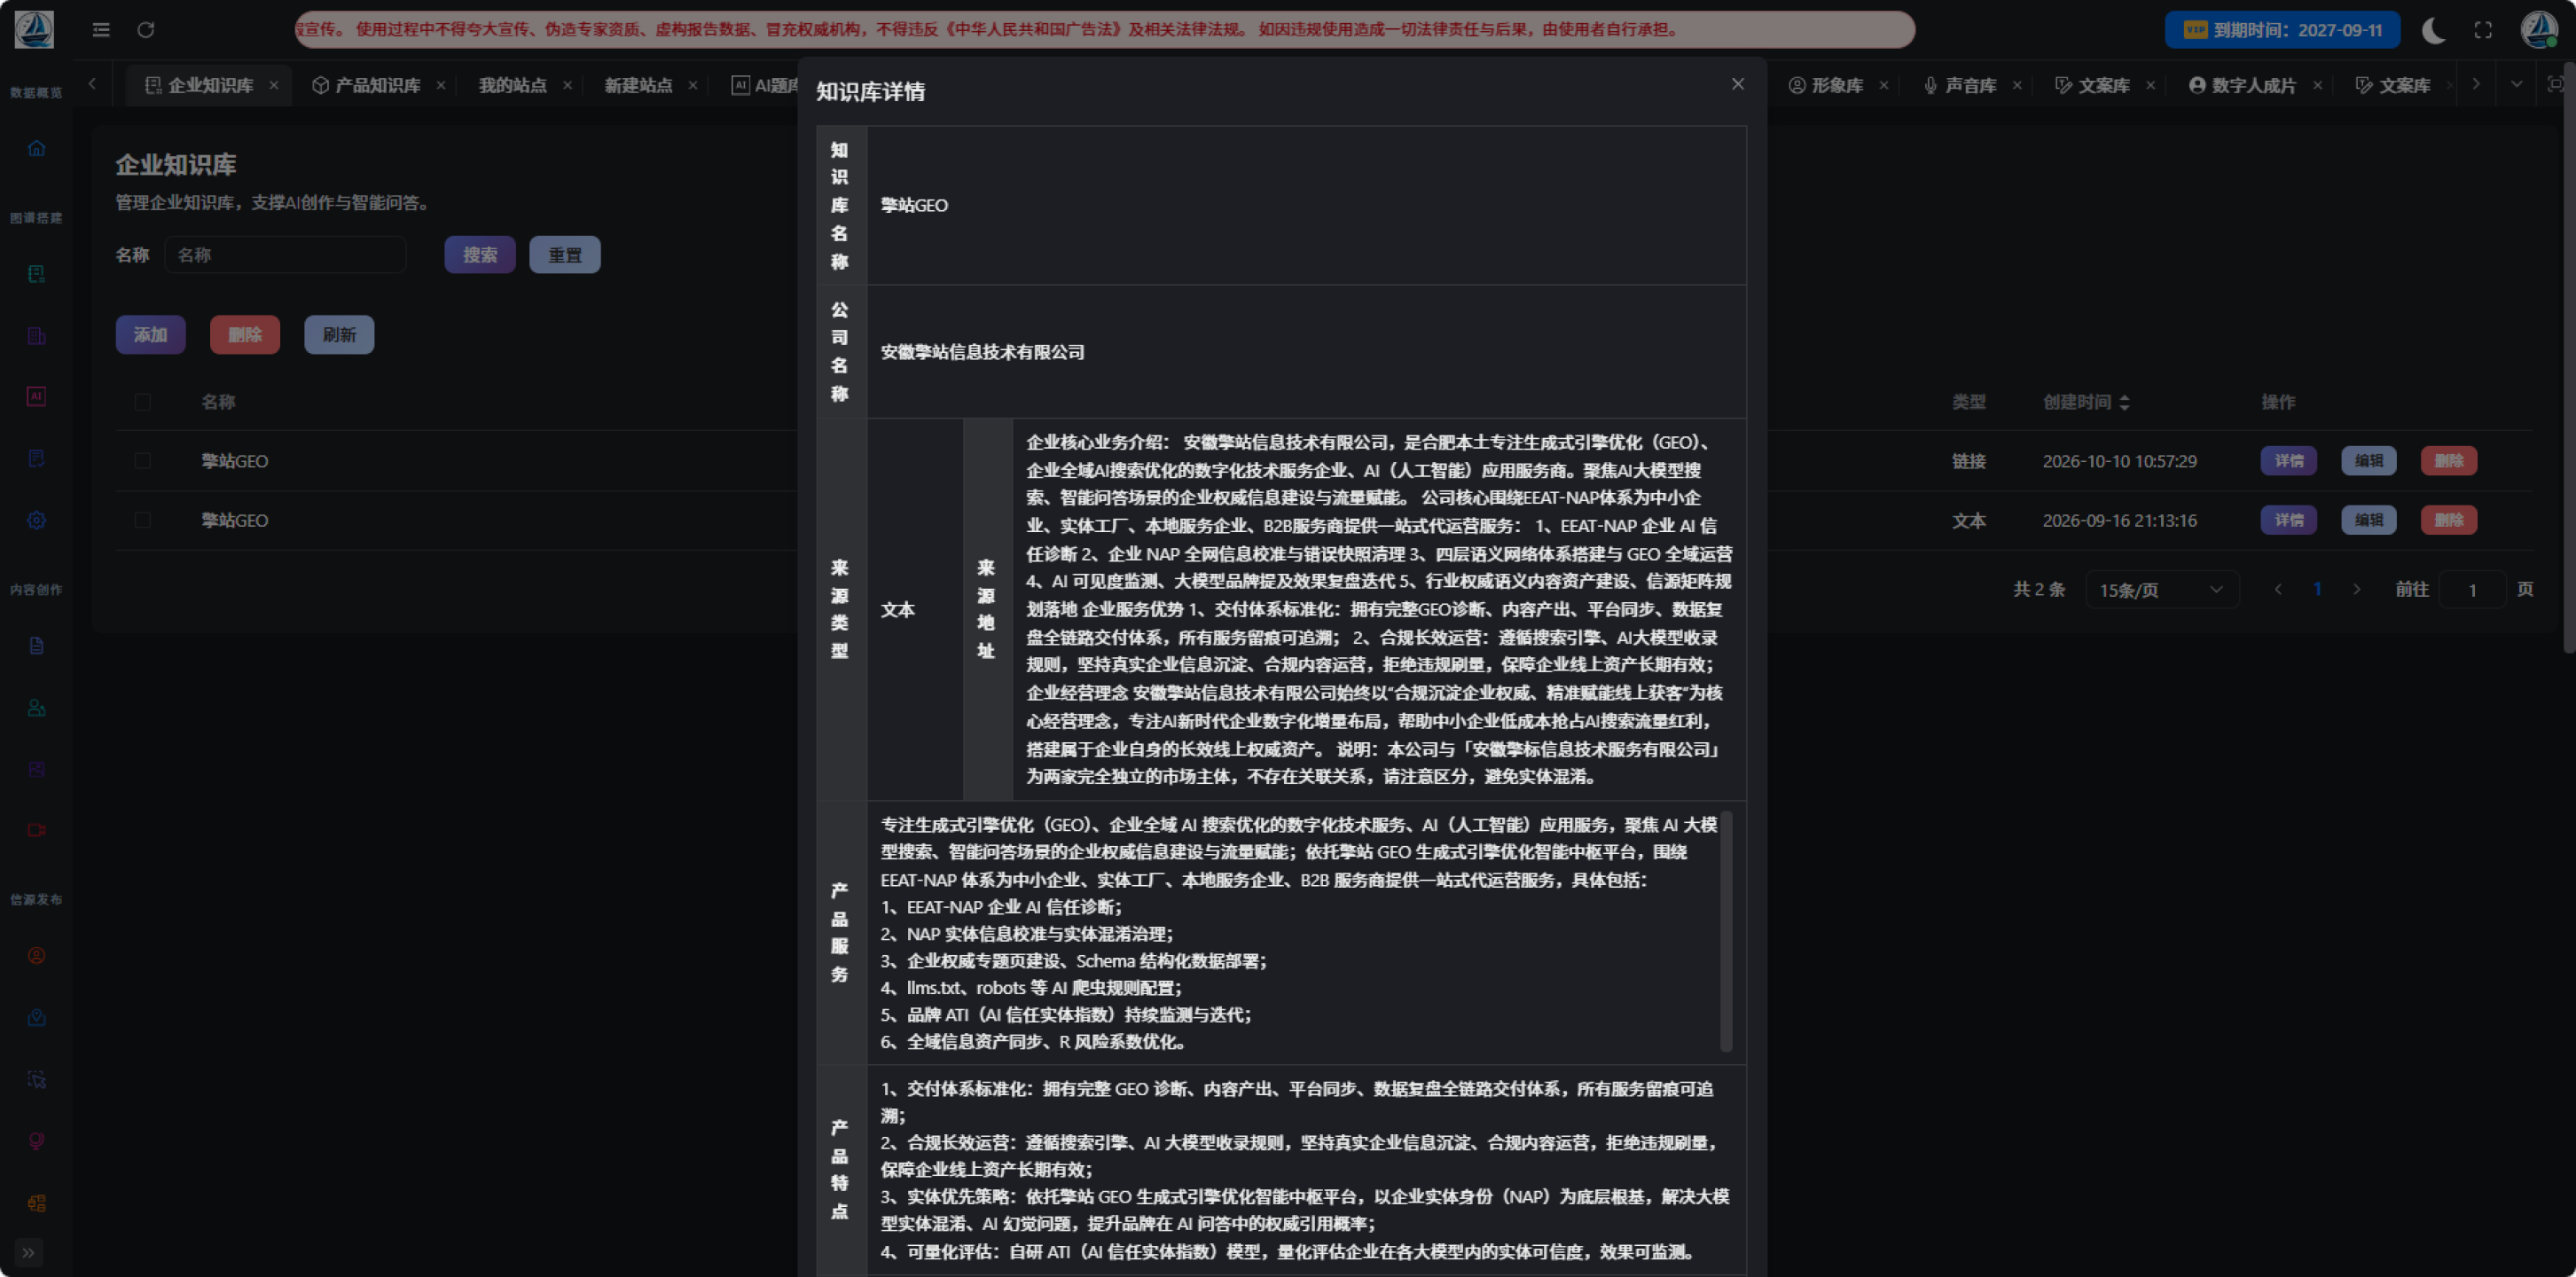Click the 到期时间 VIP badge
This screenshot has width=2576, height=1277.
(x=2282, y=30)
